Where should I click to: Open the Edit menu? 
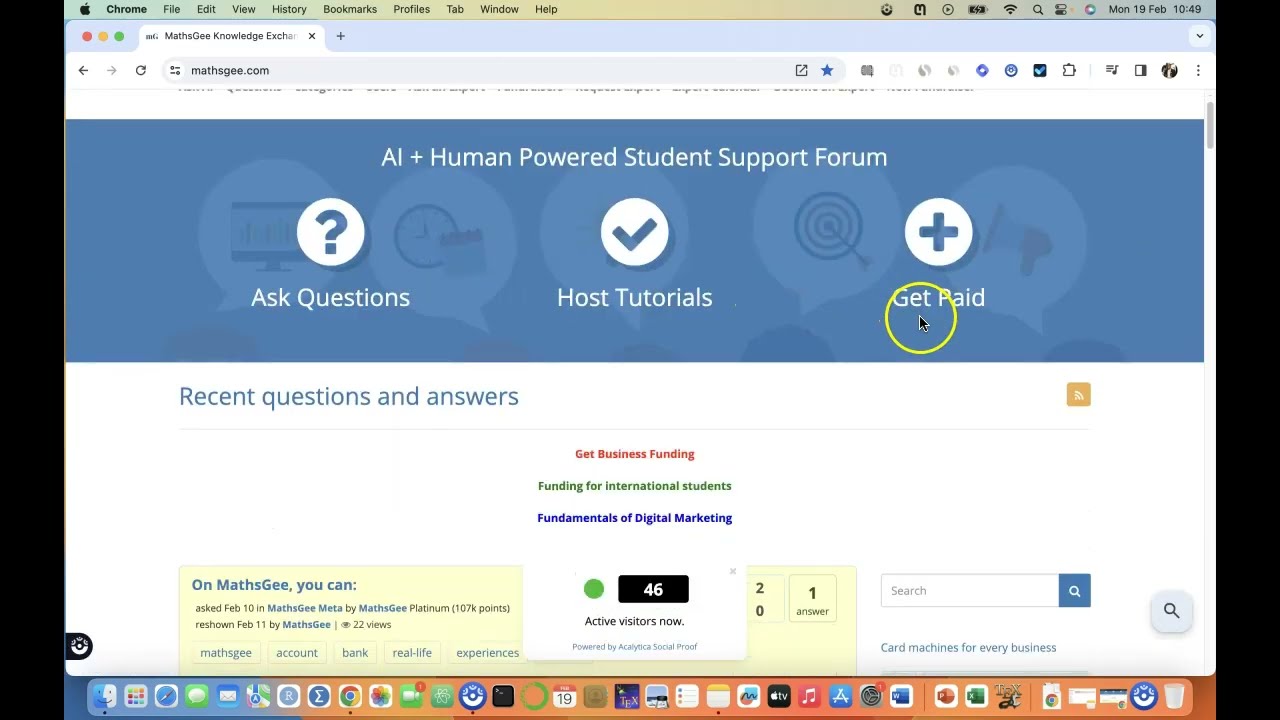206,9
